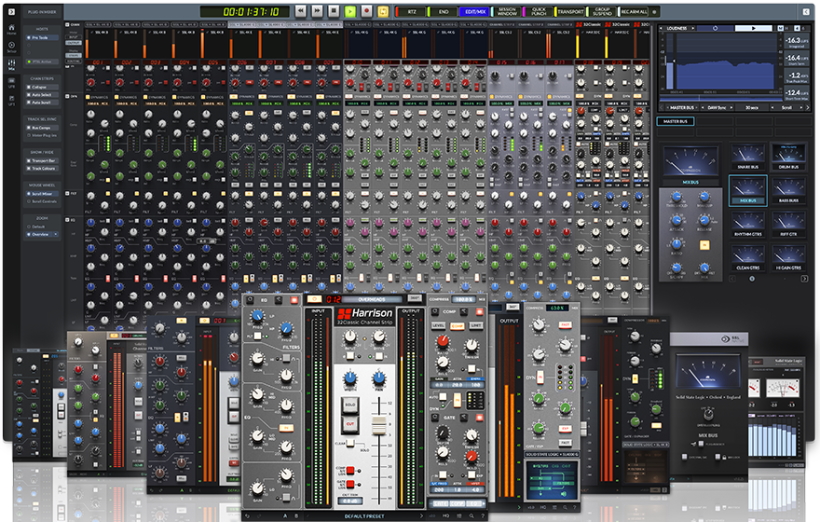This screenshot has width=820, height=522.
Task: Click the Harrison 32Classic Channel Strip logo
Action: [365, 315]
